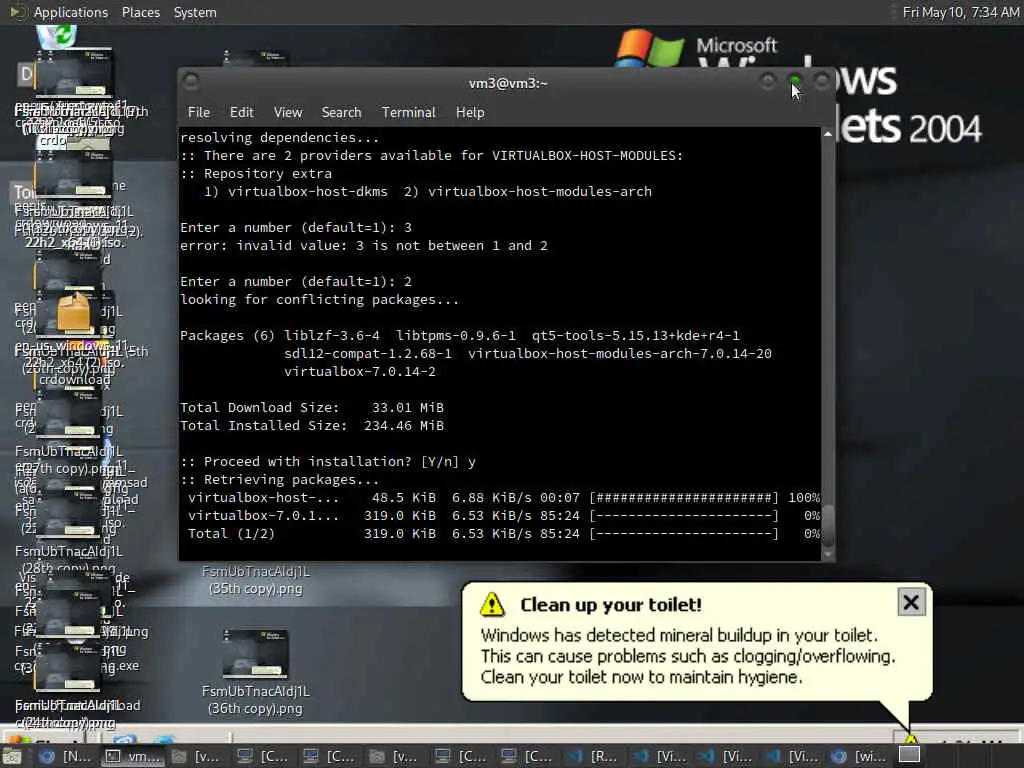The height and width of the screenshot is (768, 1024).
Task: Click the 'Clean up your toilet!' balloon title
Action: 611,605
